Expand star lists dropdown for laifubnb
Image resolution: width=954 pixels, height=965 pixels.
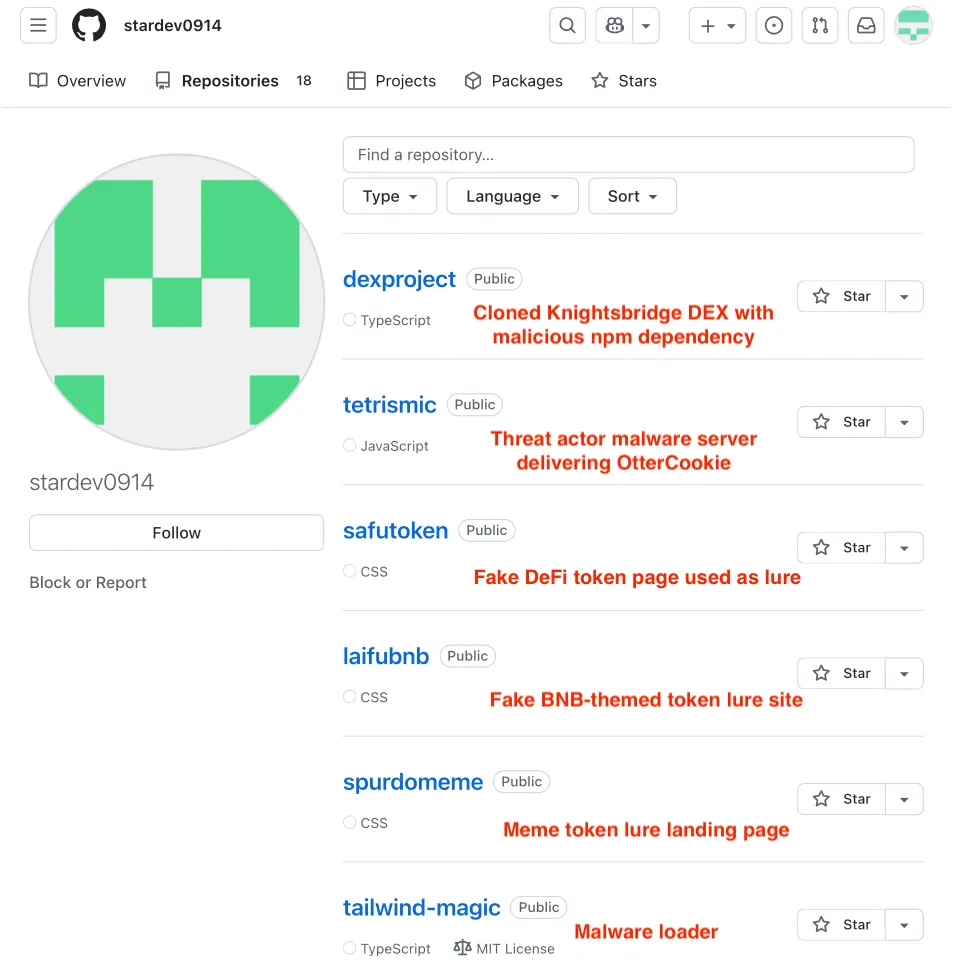[904, 673]
